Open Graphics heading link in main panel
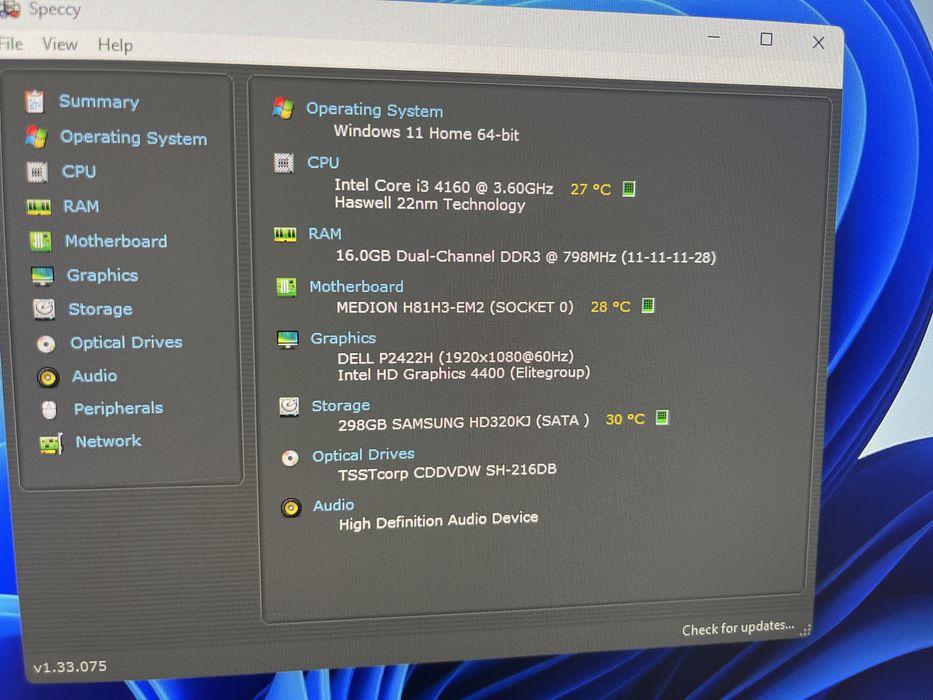Viewport: 933px width, 700px height. coord(343,339)
